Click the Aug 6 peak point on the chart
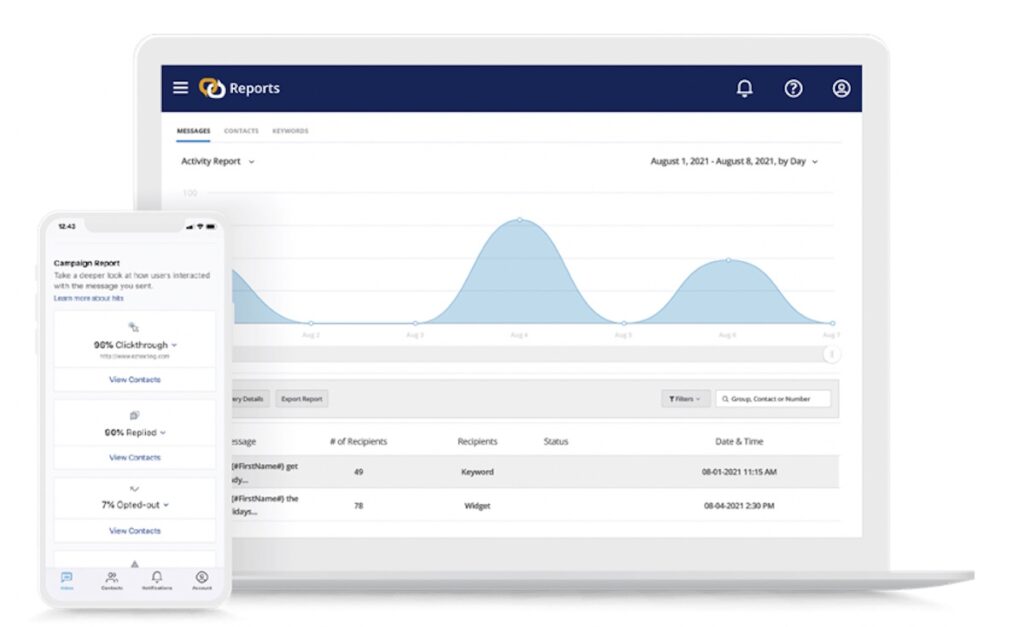Viewport: 1024px width, 627px height. pyautogui.click(x=728, y=260)
